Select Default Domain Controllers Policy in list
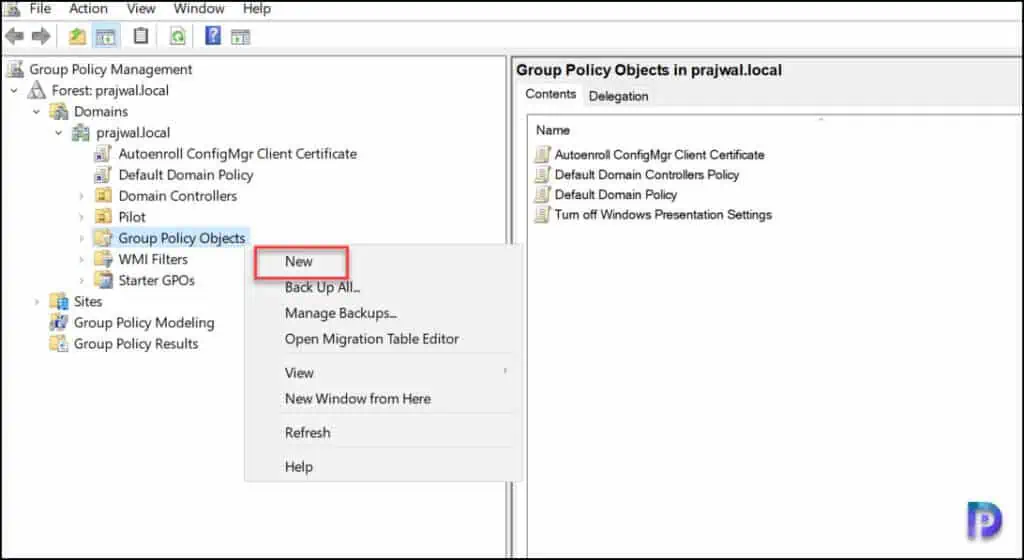1024x560 pixels. point(647,174)
